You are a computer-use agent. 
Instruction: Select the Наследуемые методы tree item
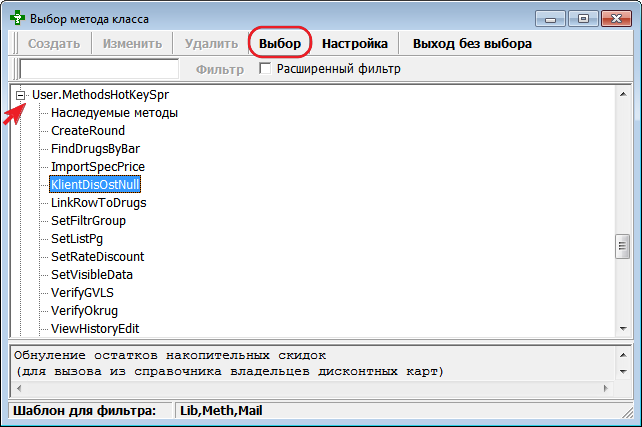(114, 113)
